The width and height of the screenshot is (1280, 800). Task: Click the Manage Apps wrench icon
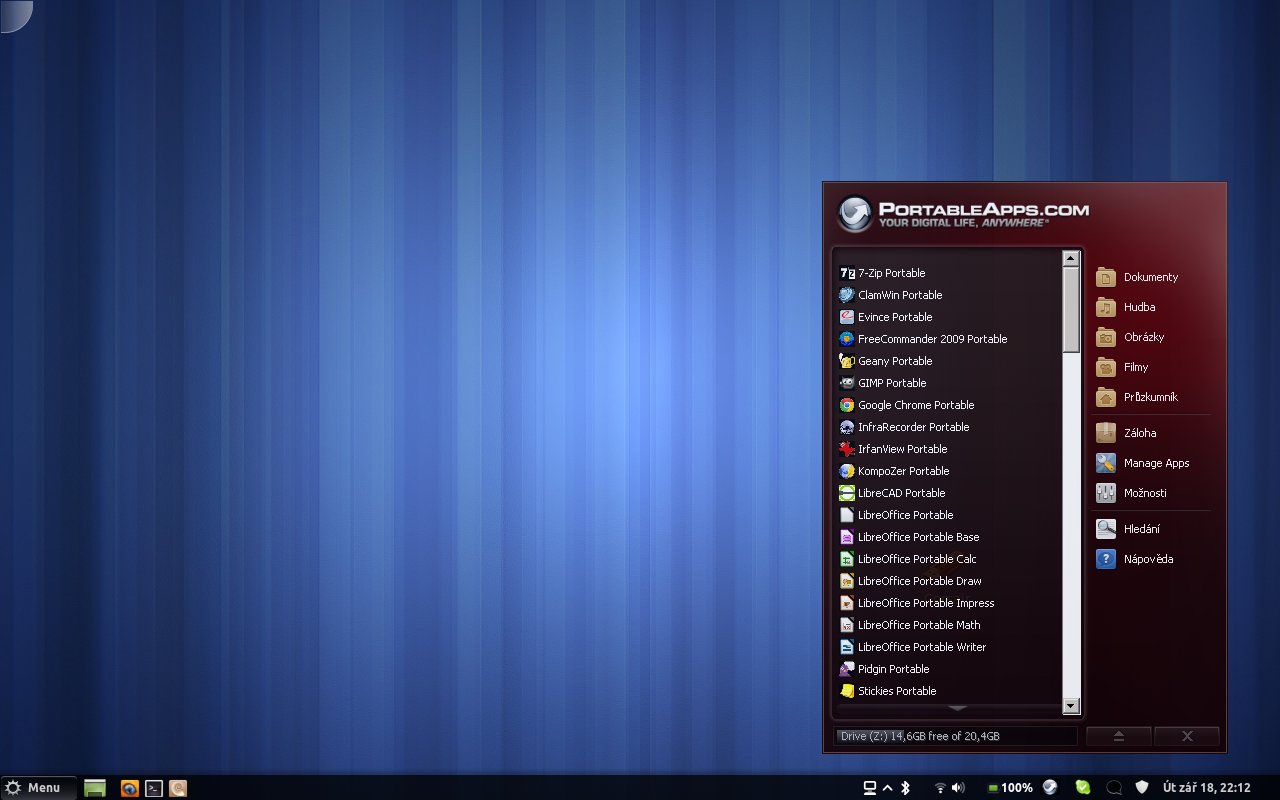click(1106, 463)
